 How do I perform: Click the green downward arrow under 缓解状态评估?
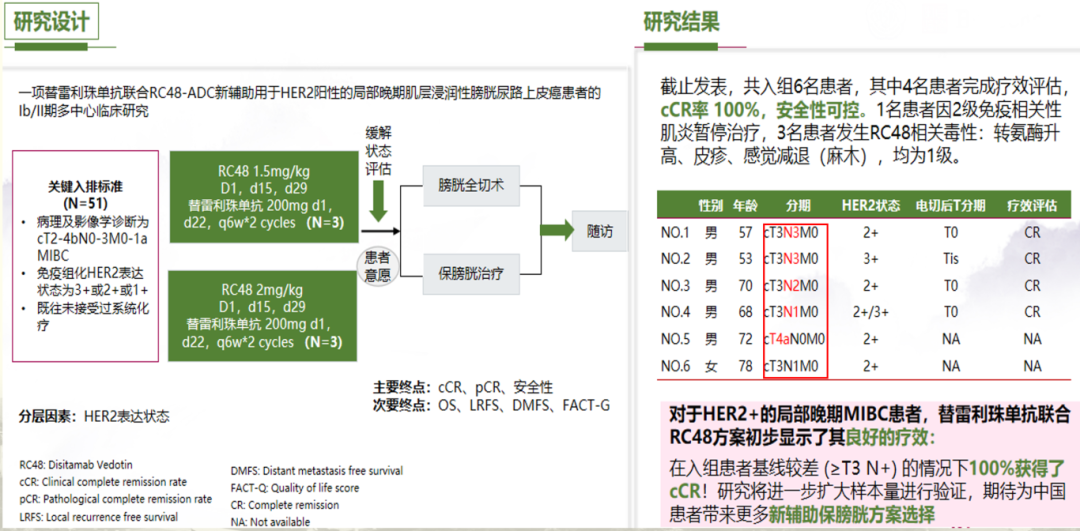377,202
